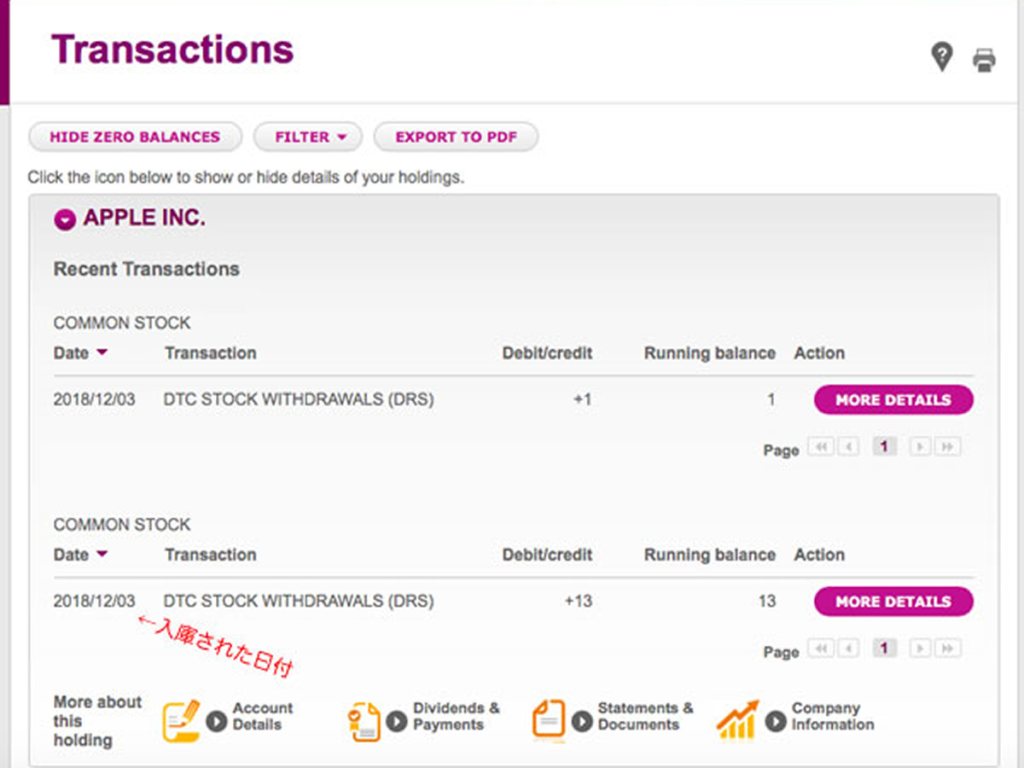Open the Filter dropdown
Image resolution: width=1024 pixels, height=768 pixels.
(x=308, y=137)
